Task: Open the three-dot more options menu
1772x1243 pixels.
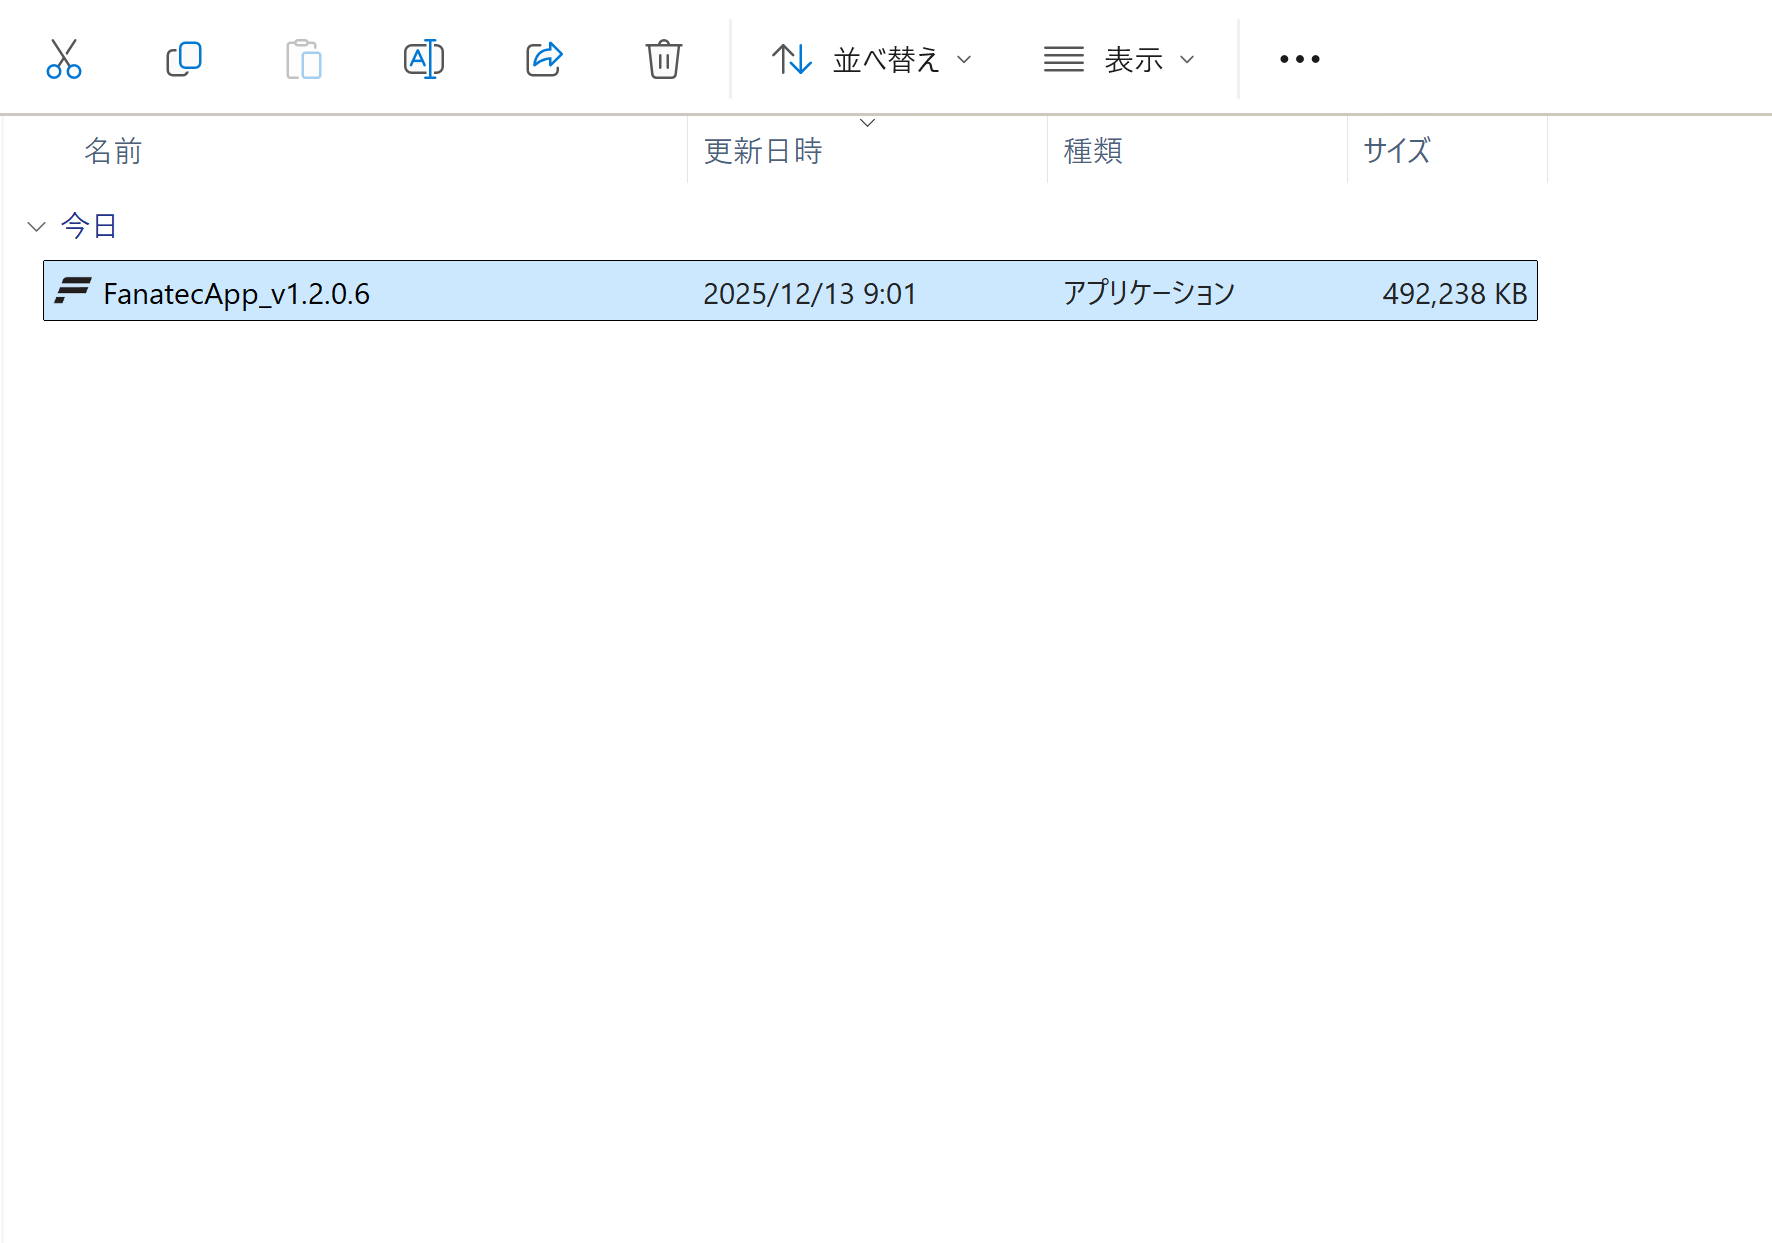Action: coord(1299,59)
